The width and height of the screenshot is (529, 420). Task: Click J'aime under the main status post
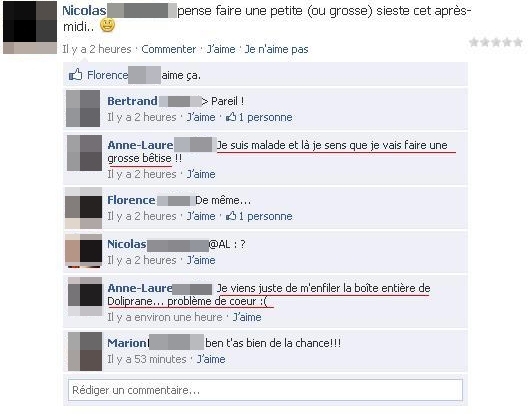click(x=221, y=49)
